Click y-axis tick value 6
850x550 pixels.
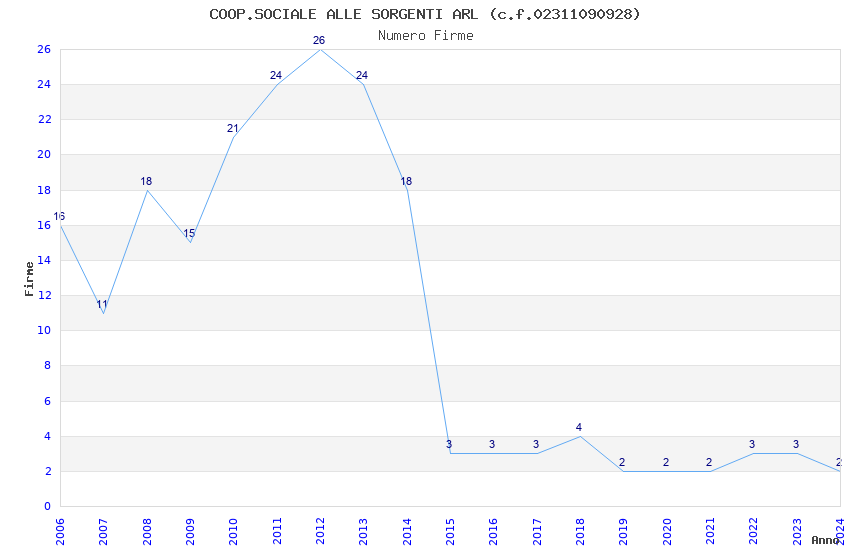pos(47,401)
